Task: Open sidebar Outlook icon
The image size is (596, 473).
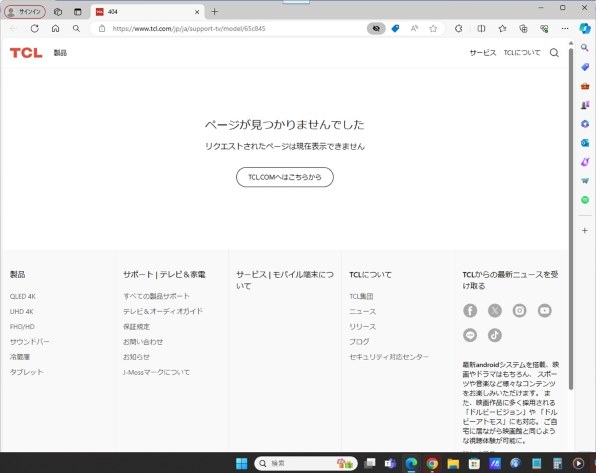Action: coord(585,143)
